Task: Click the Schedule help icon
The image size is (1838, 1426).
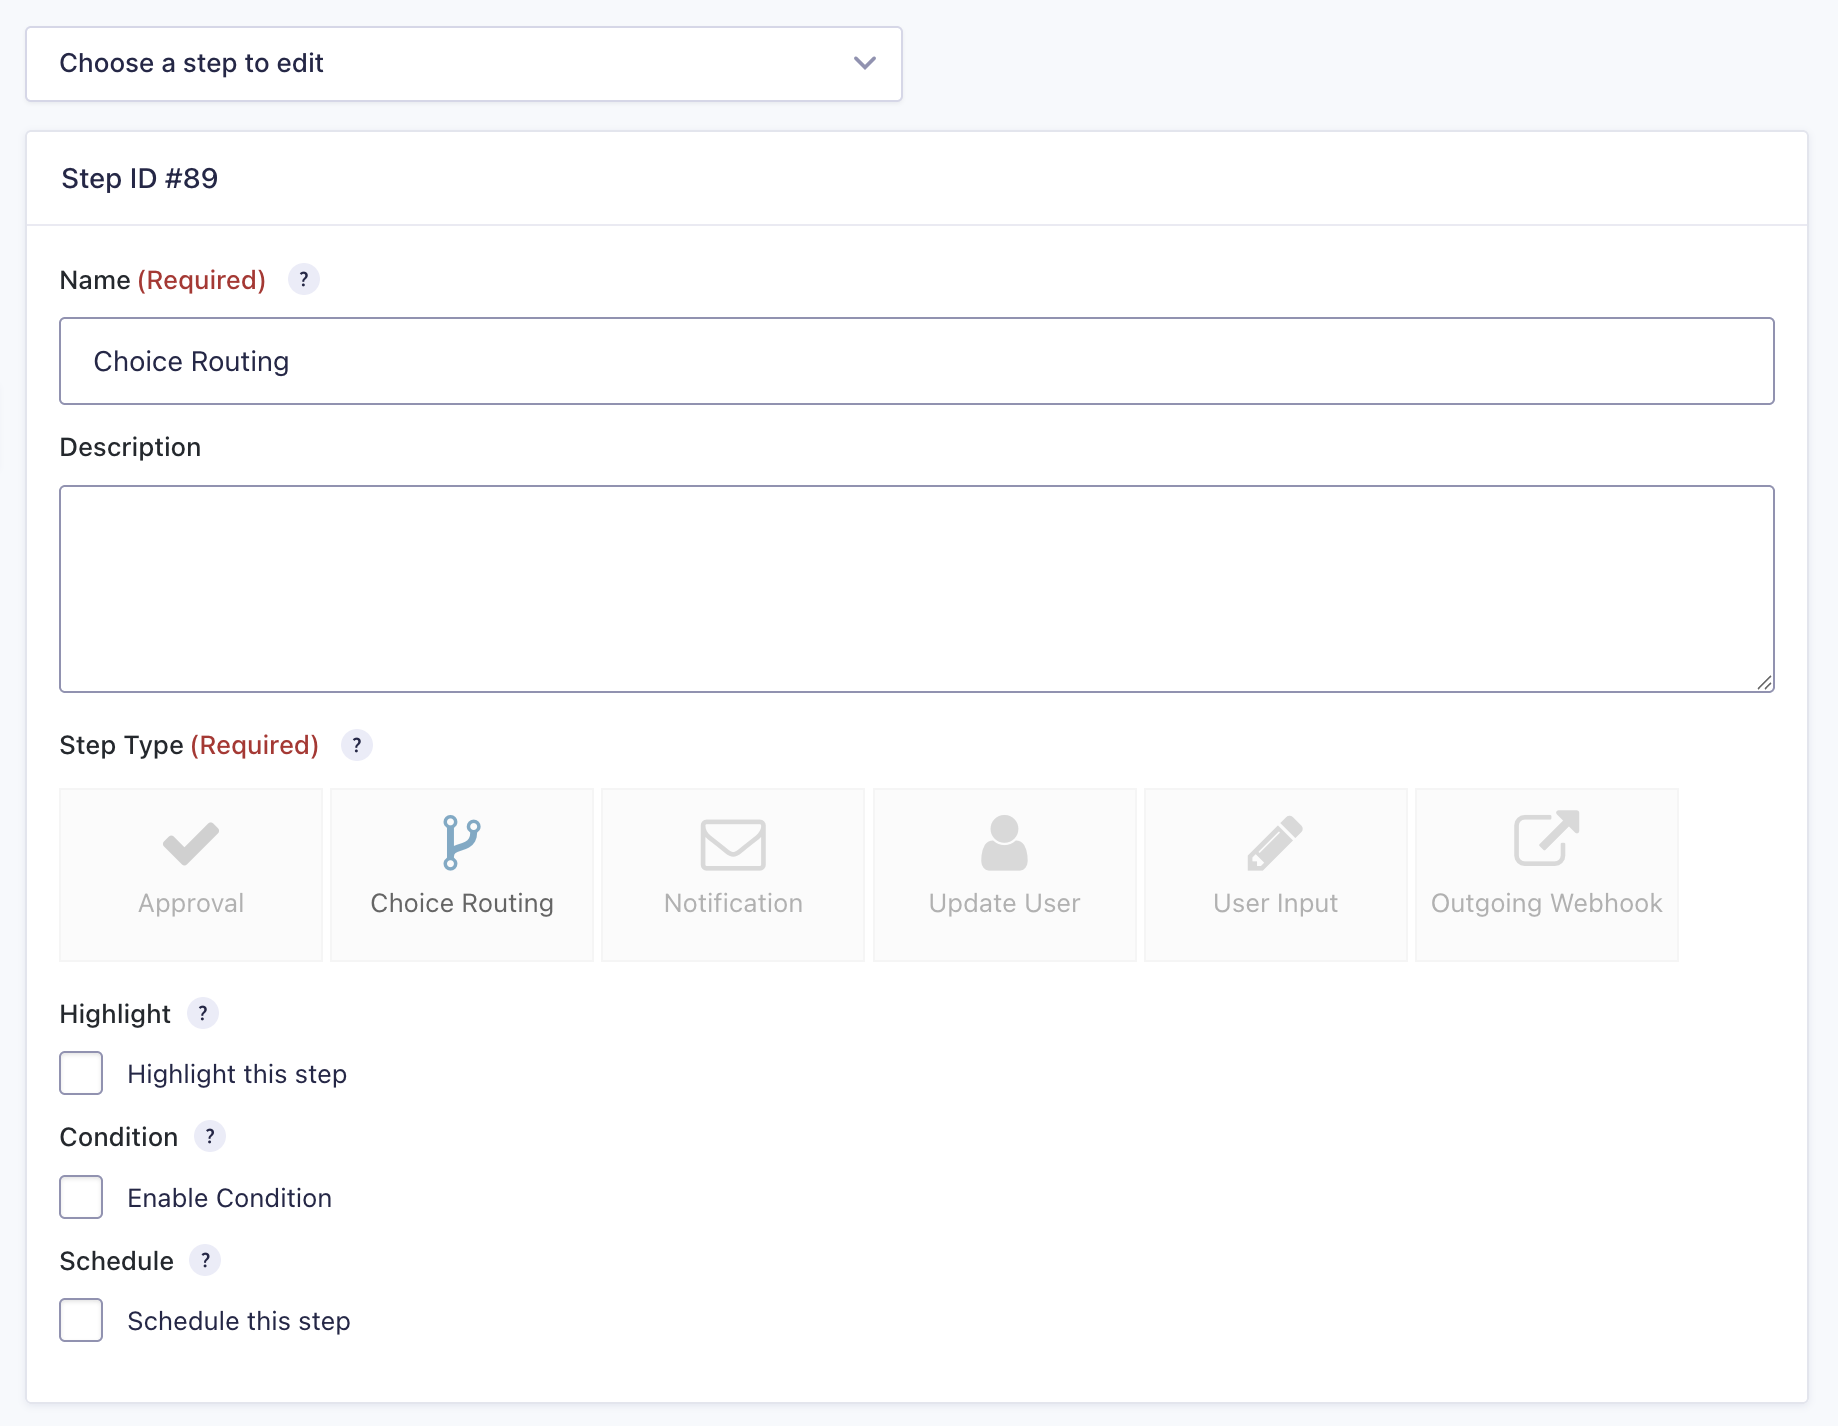Action: point(205,1260)
